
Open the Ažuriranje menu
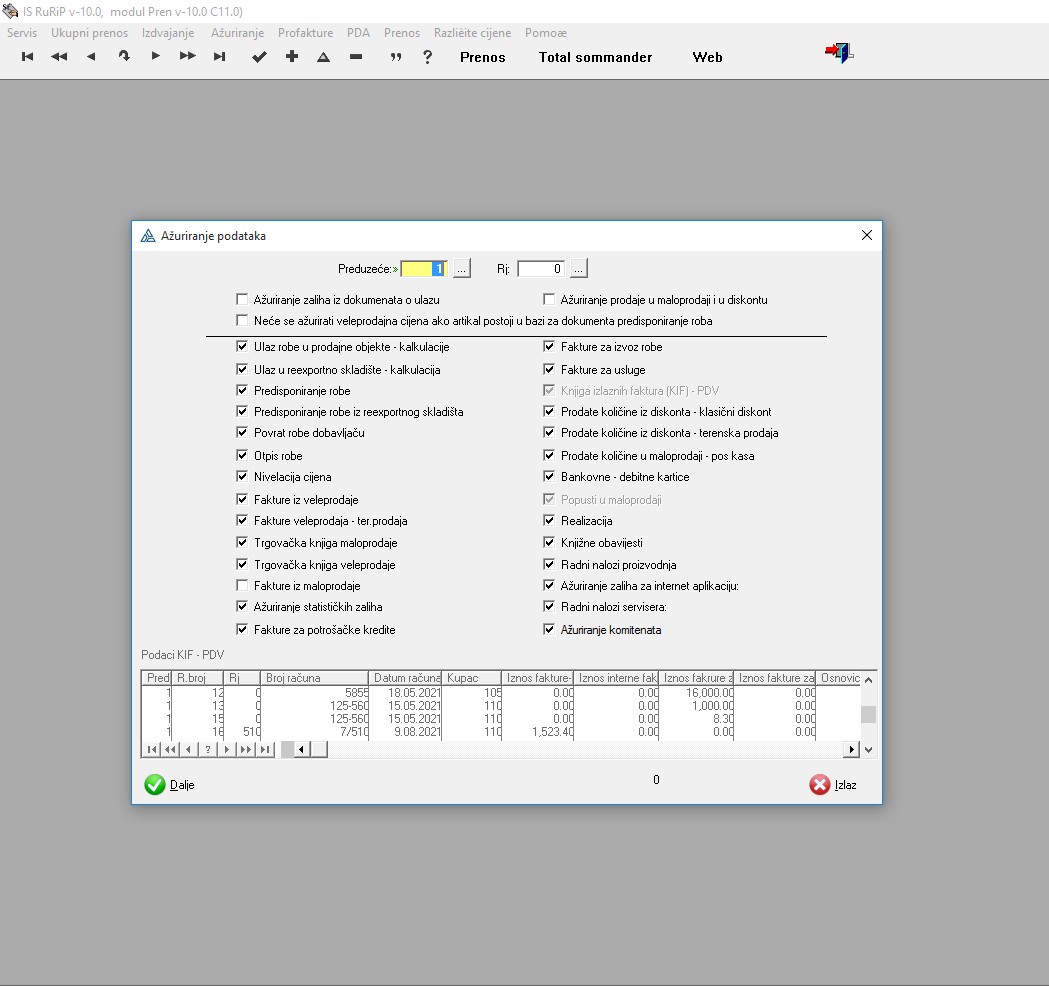point(237,33)
